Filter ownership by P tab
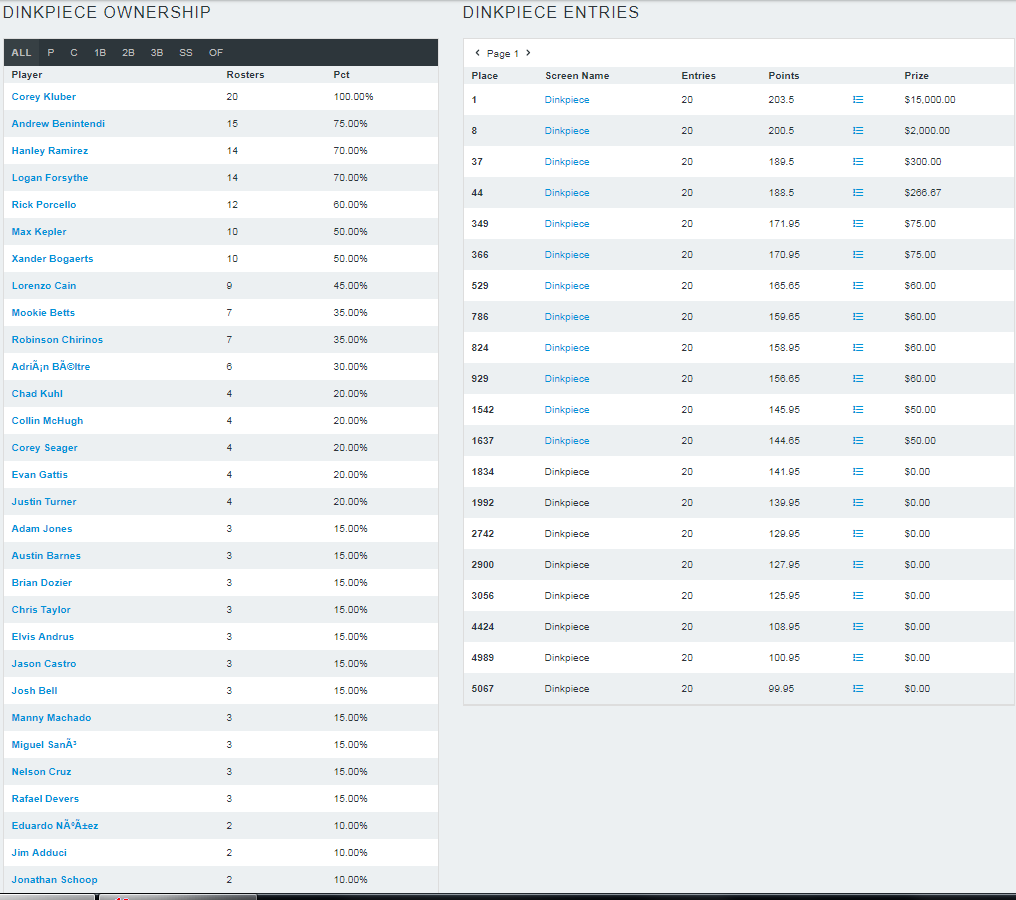This screenshot has height=900, width=1016. click(51, 52)
